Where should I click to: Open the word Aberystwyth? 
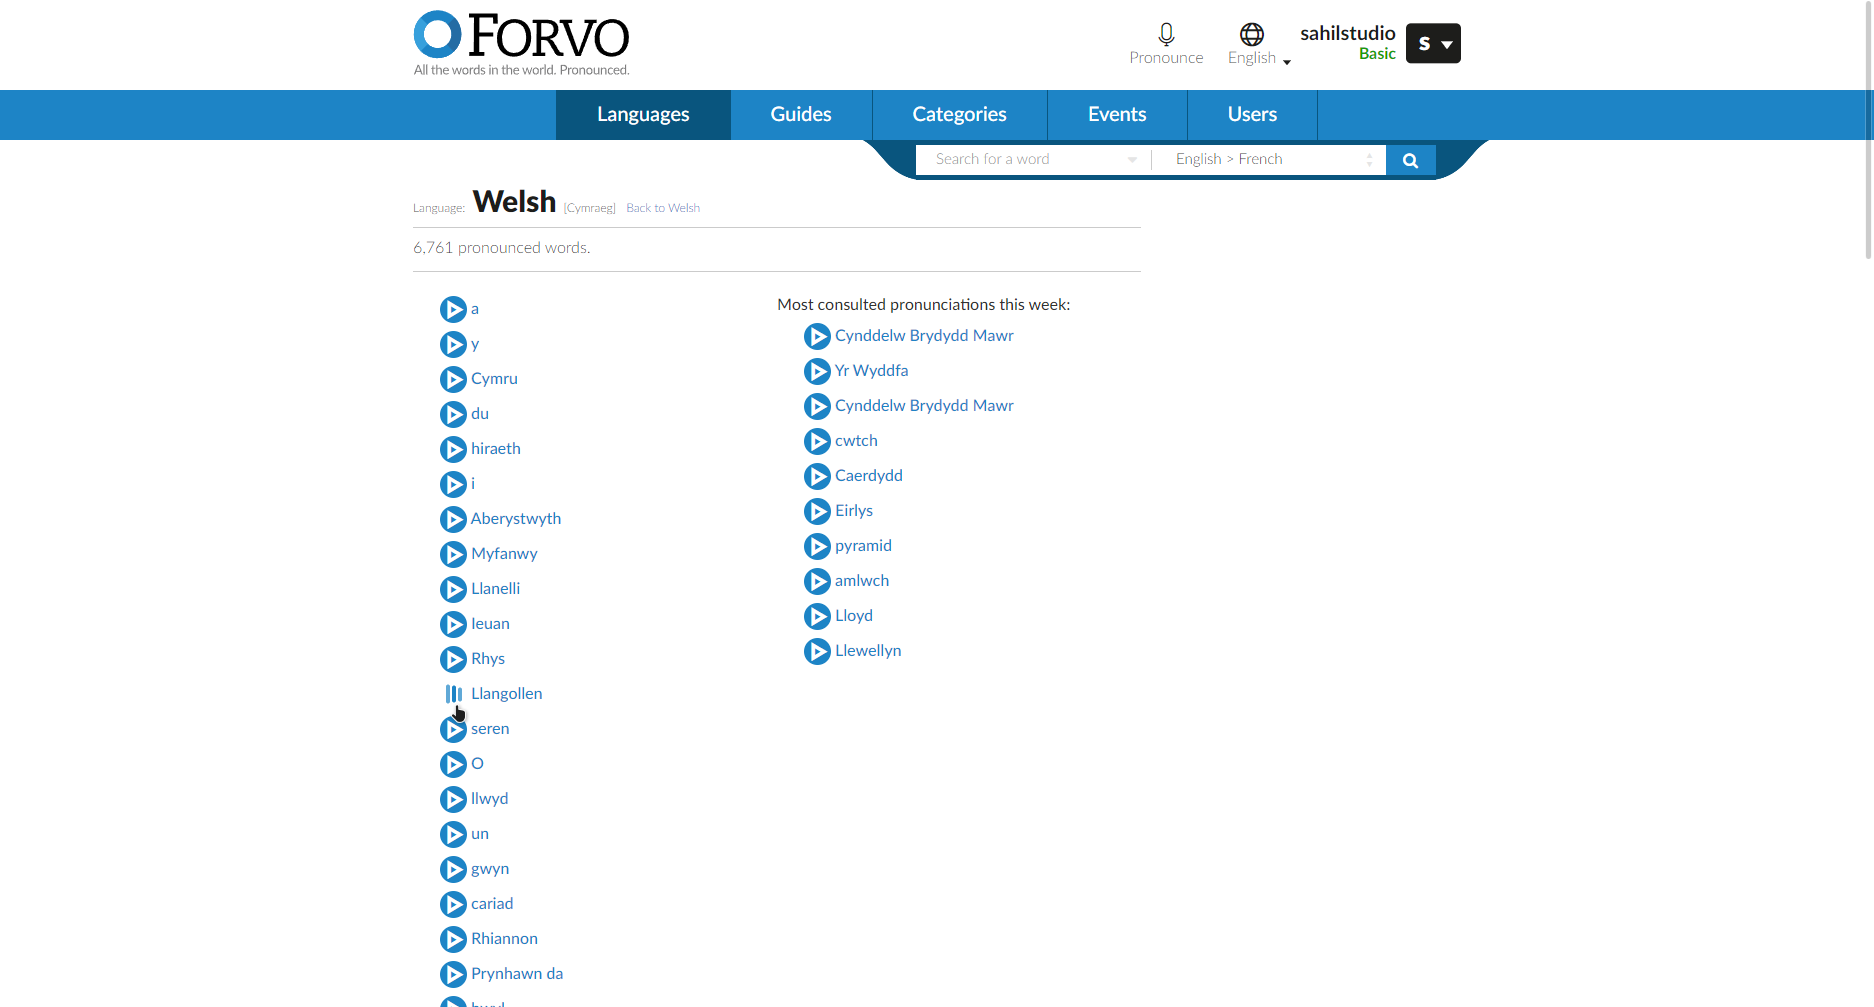(515, 518)
